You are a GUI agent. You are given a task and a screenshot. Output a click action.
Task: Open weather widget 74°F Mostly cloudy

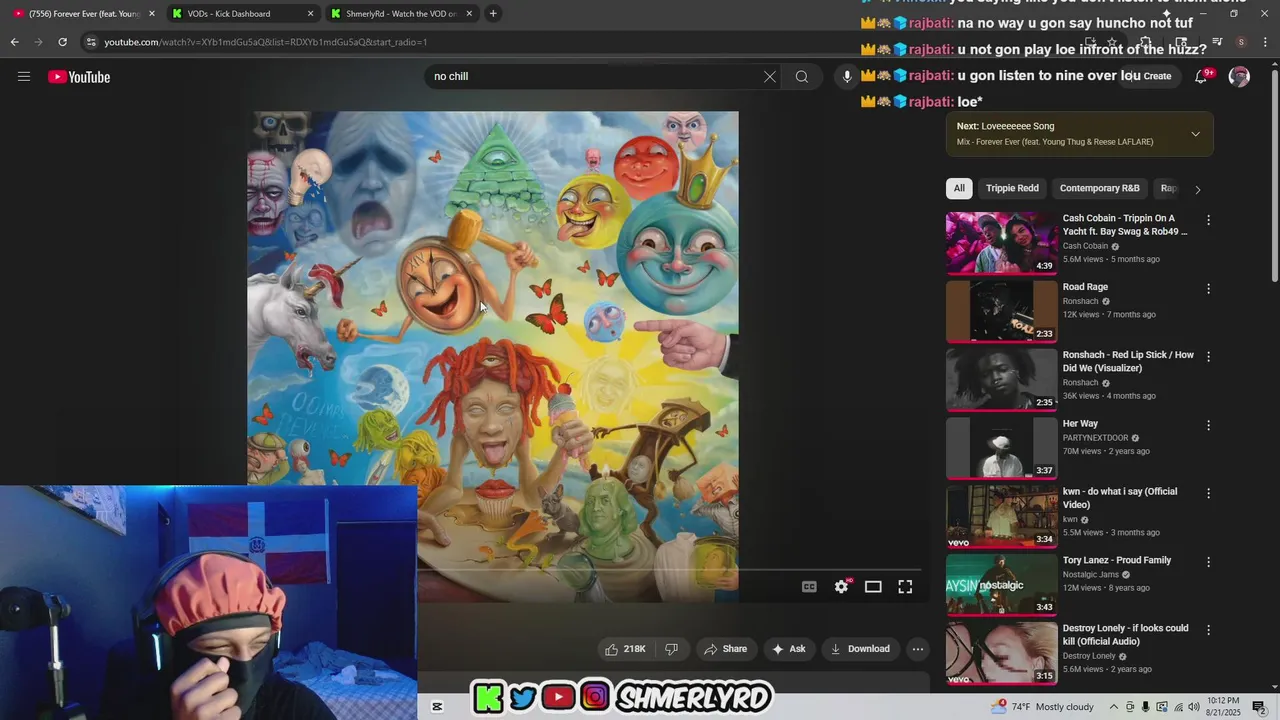click(x=1042, y=707)
